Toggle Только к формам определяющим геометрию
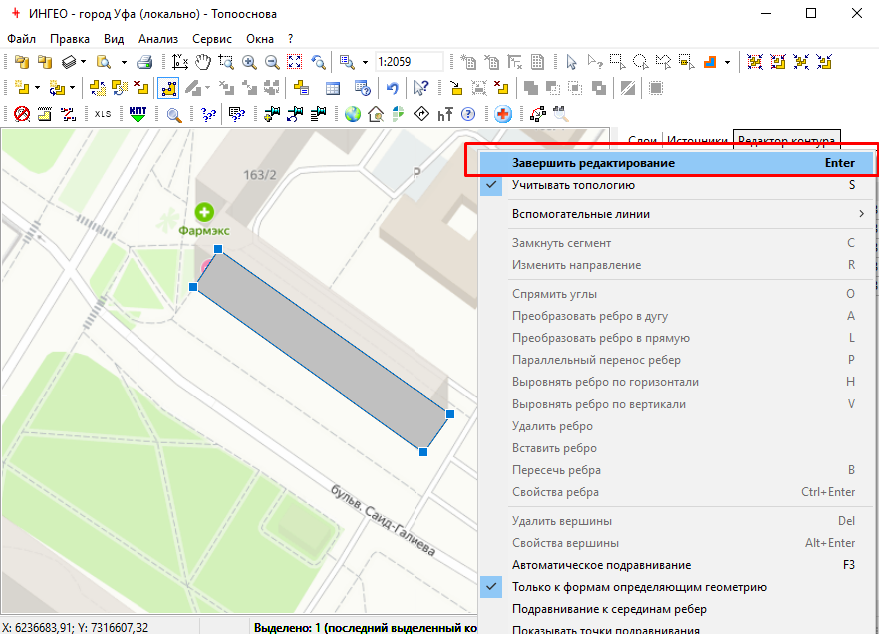Viewport: 879px width, 634px height. (x=676, y=587)
